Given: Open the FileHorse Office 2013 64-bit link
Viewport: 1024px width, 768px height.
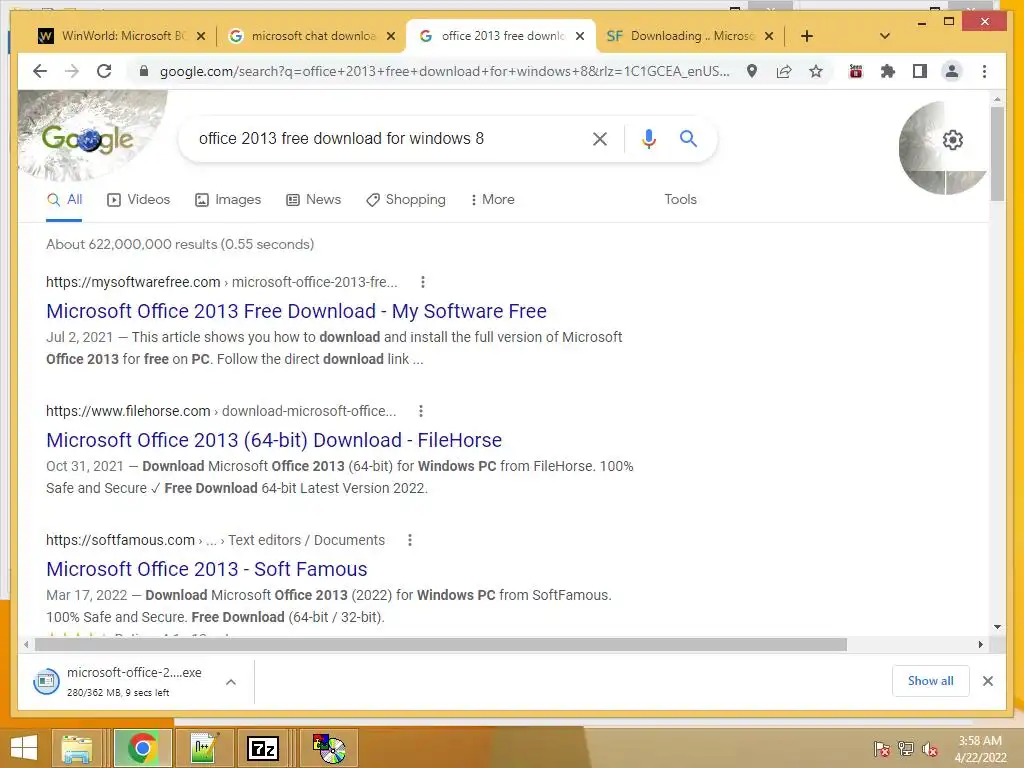Looking at the screenshot, I should click(274, 440).
